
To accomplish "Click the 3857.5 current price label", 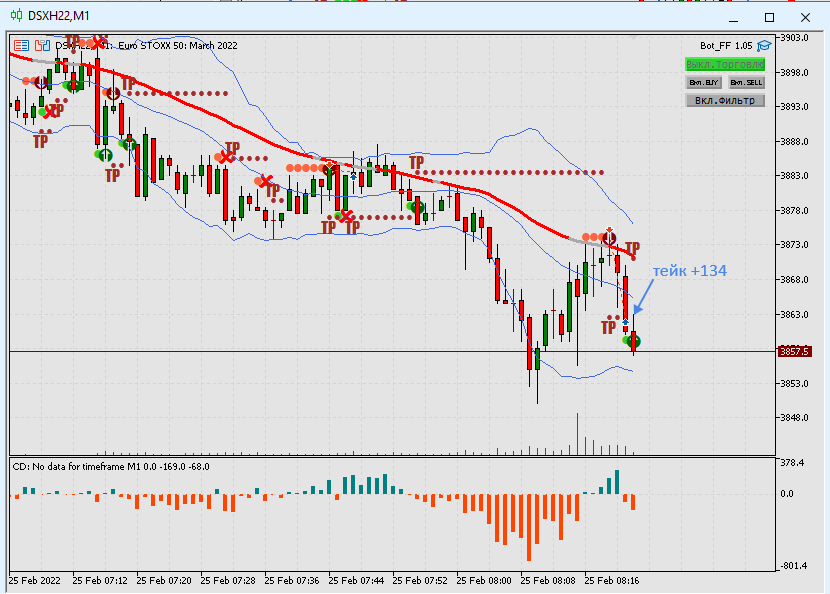I will click(x=794, y=352).
